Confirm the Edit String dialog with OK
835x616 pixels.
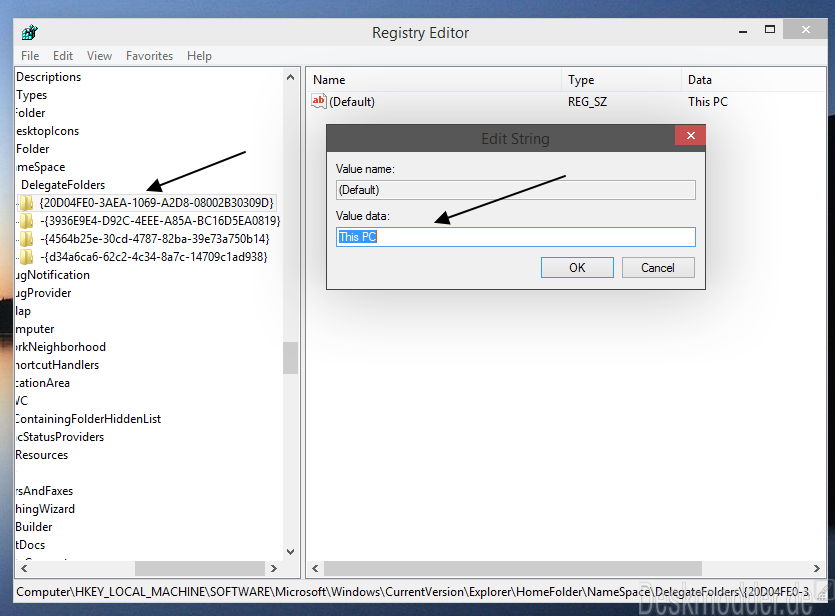click(x=577, y=267)
